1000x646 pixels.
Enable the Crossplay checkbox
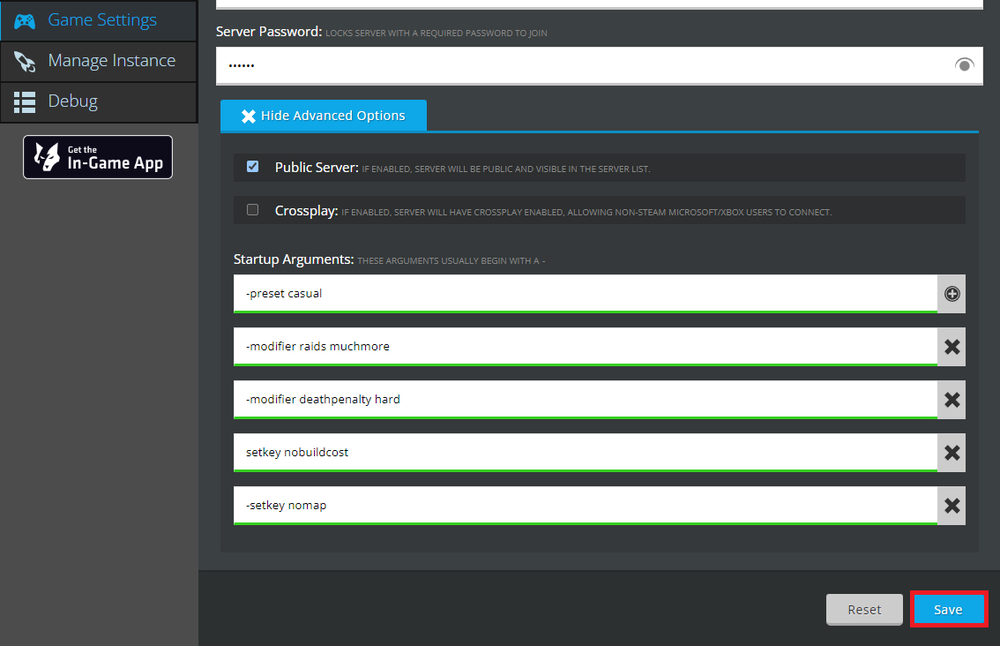point(252,211)
